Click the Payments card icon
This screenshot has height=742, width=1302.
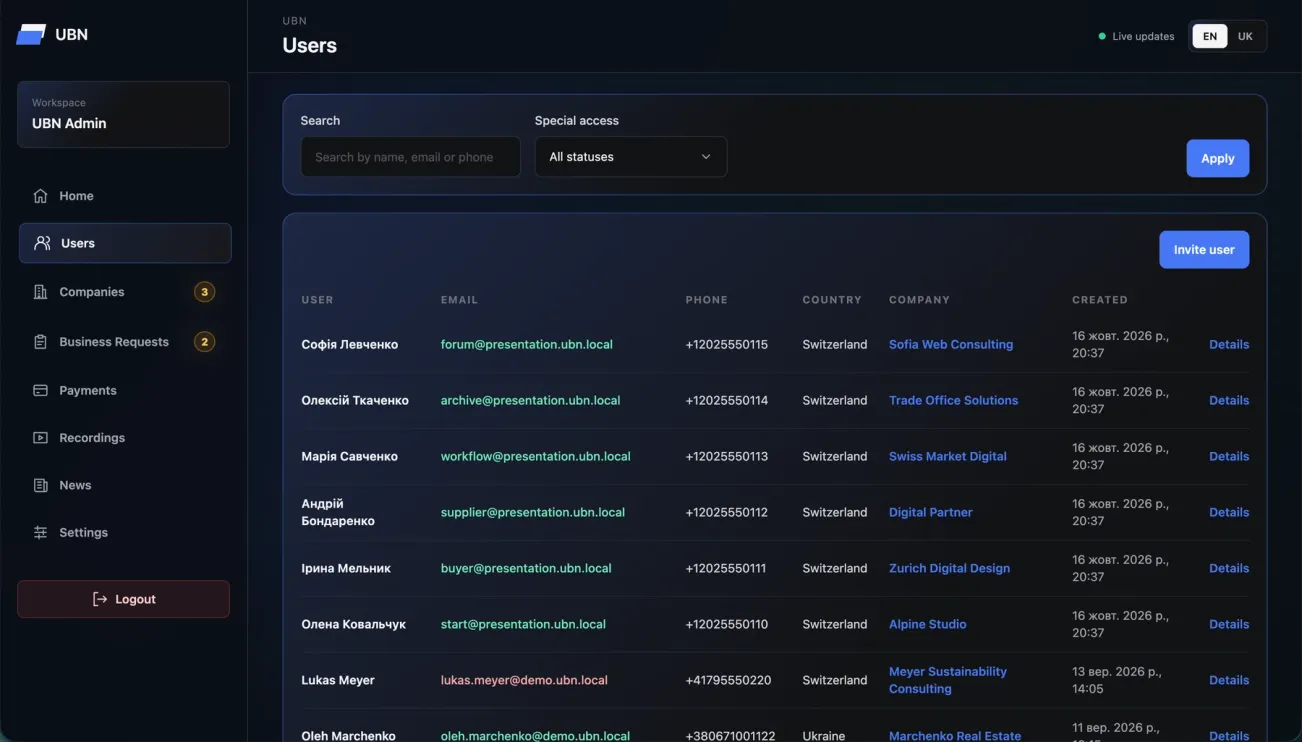[x=40, y=390]
